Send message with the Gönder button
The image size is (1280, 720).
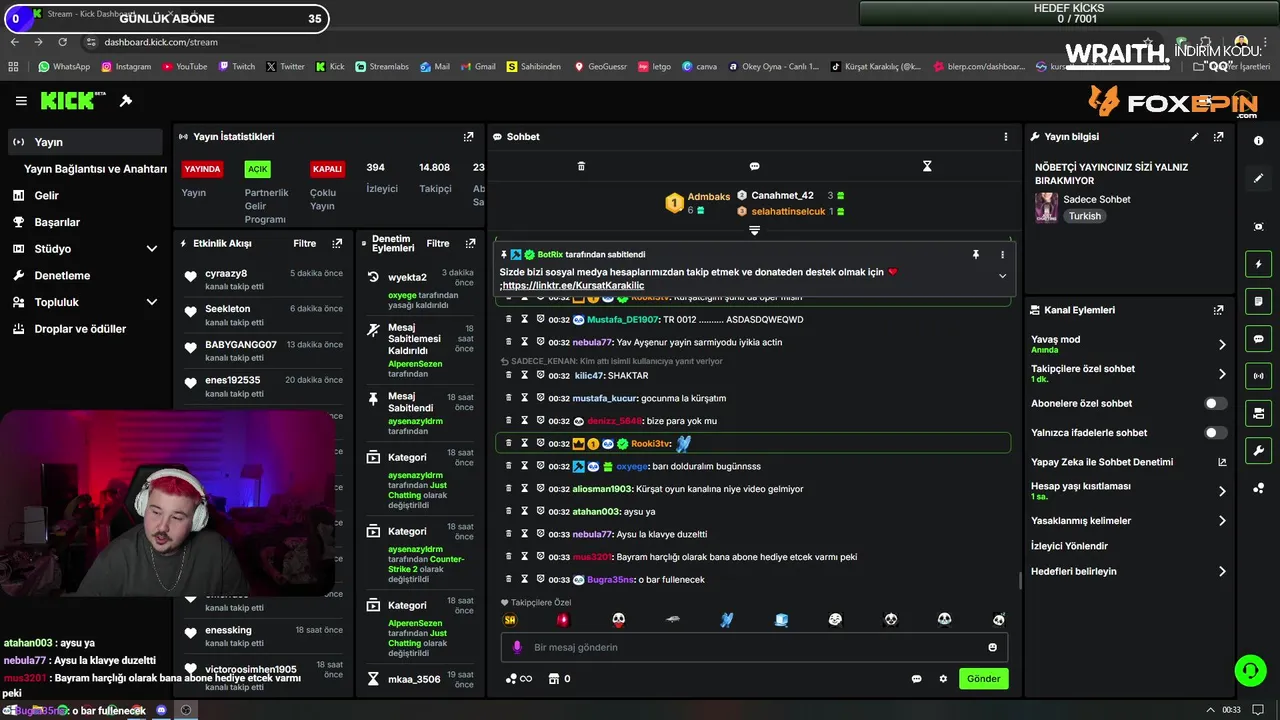pos(983,679)
